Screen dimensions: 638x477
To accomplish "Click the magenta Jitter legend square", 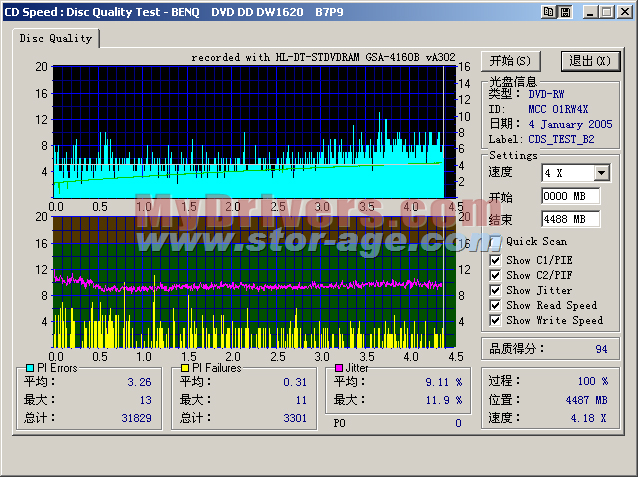I will coord(338,369).
